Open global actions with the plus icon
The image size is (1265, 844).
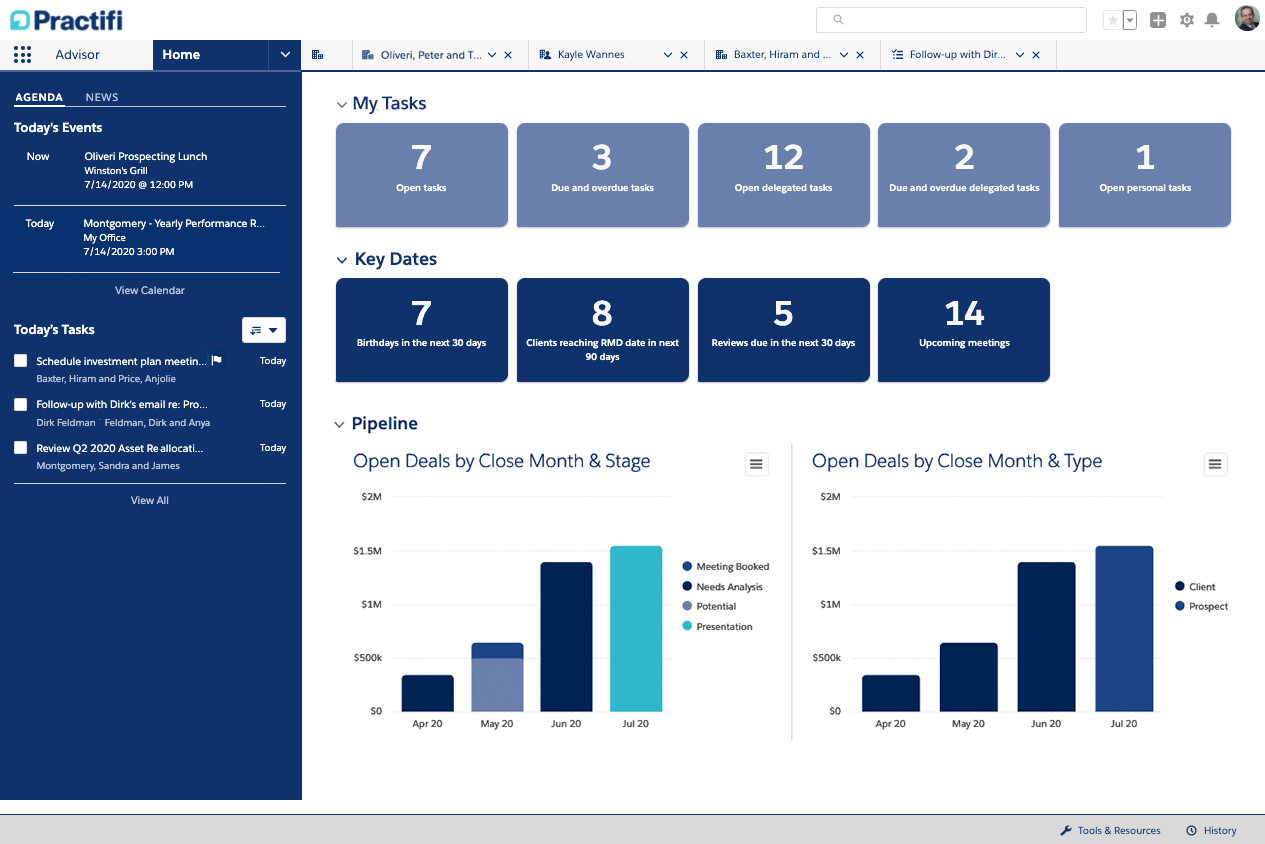click(1157, 19)
